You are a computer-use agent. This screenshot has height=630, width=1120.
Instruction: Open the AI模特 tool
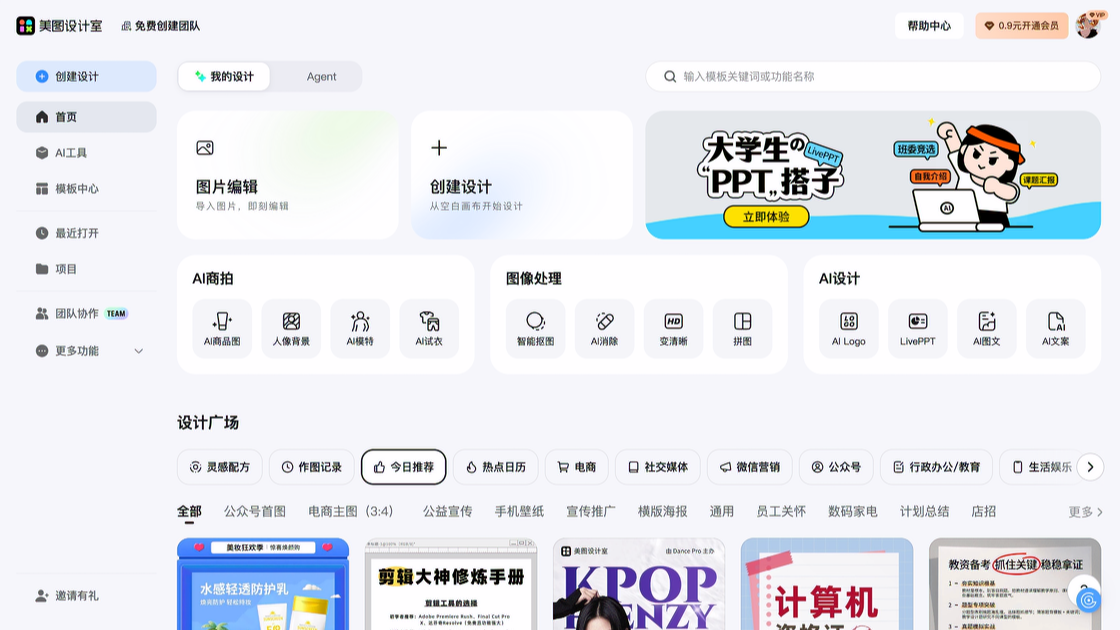360,328
